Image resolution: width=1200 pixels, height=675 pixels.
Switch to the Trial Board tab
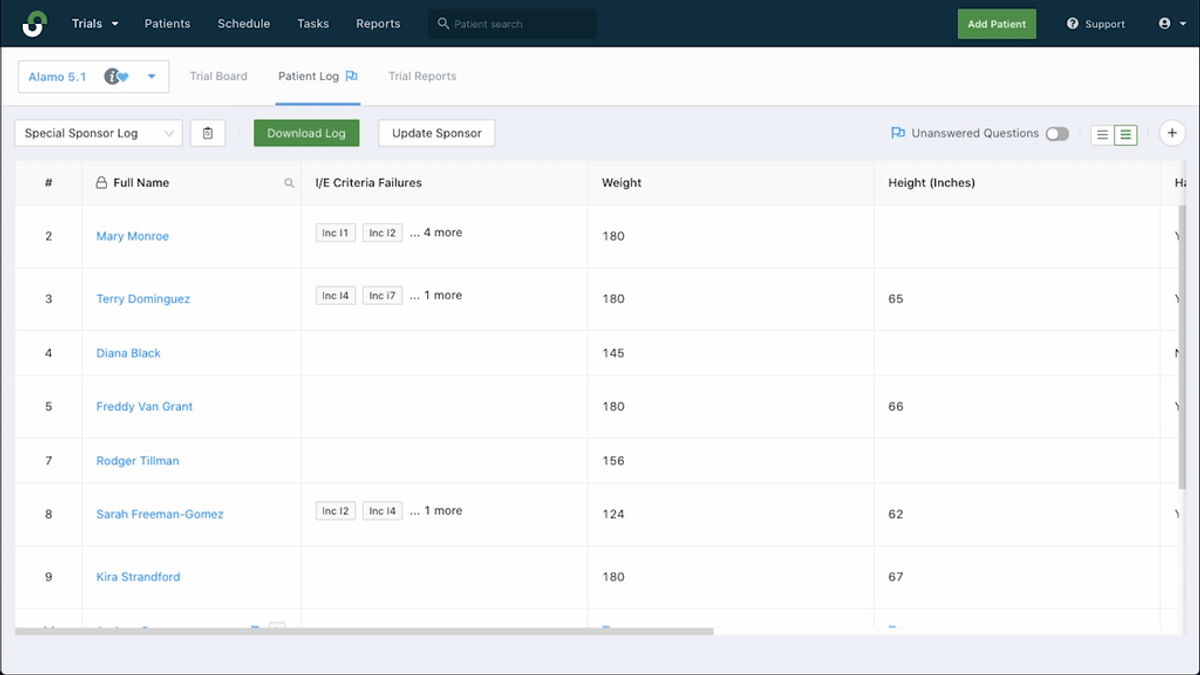218,76
